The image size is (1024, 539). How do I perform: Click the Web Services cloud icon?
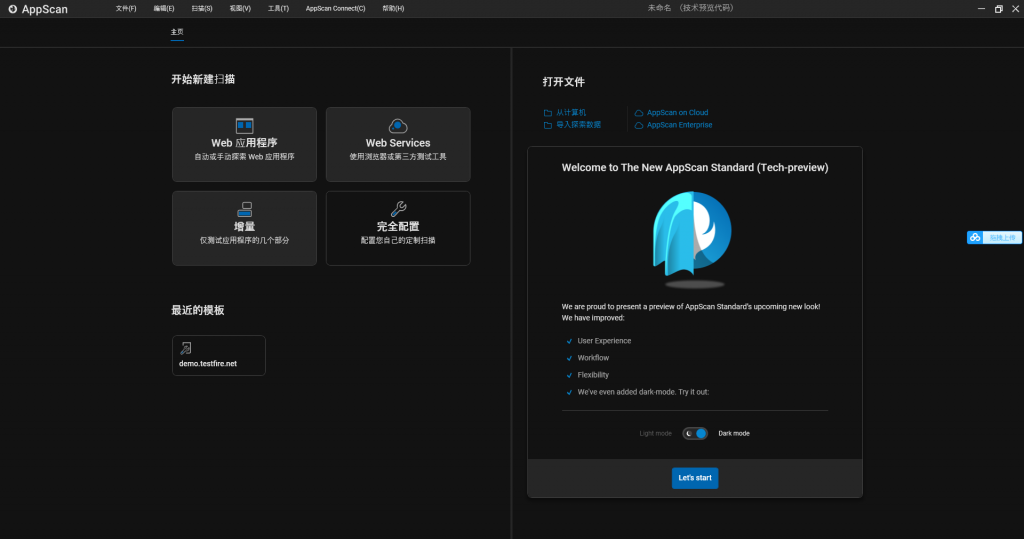tap(398, 125)
